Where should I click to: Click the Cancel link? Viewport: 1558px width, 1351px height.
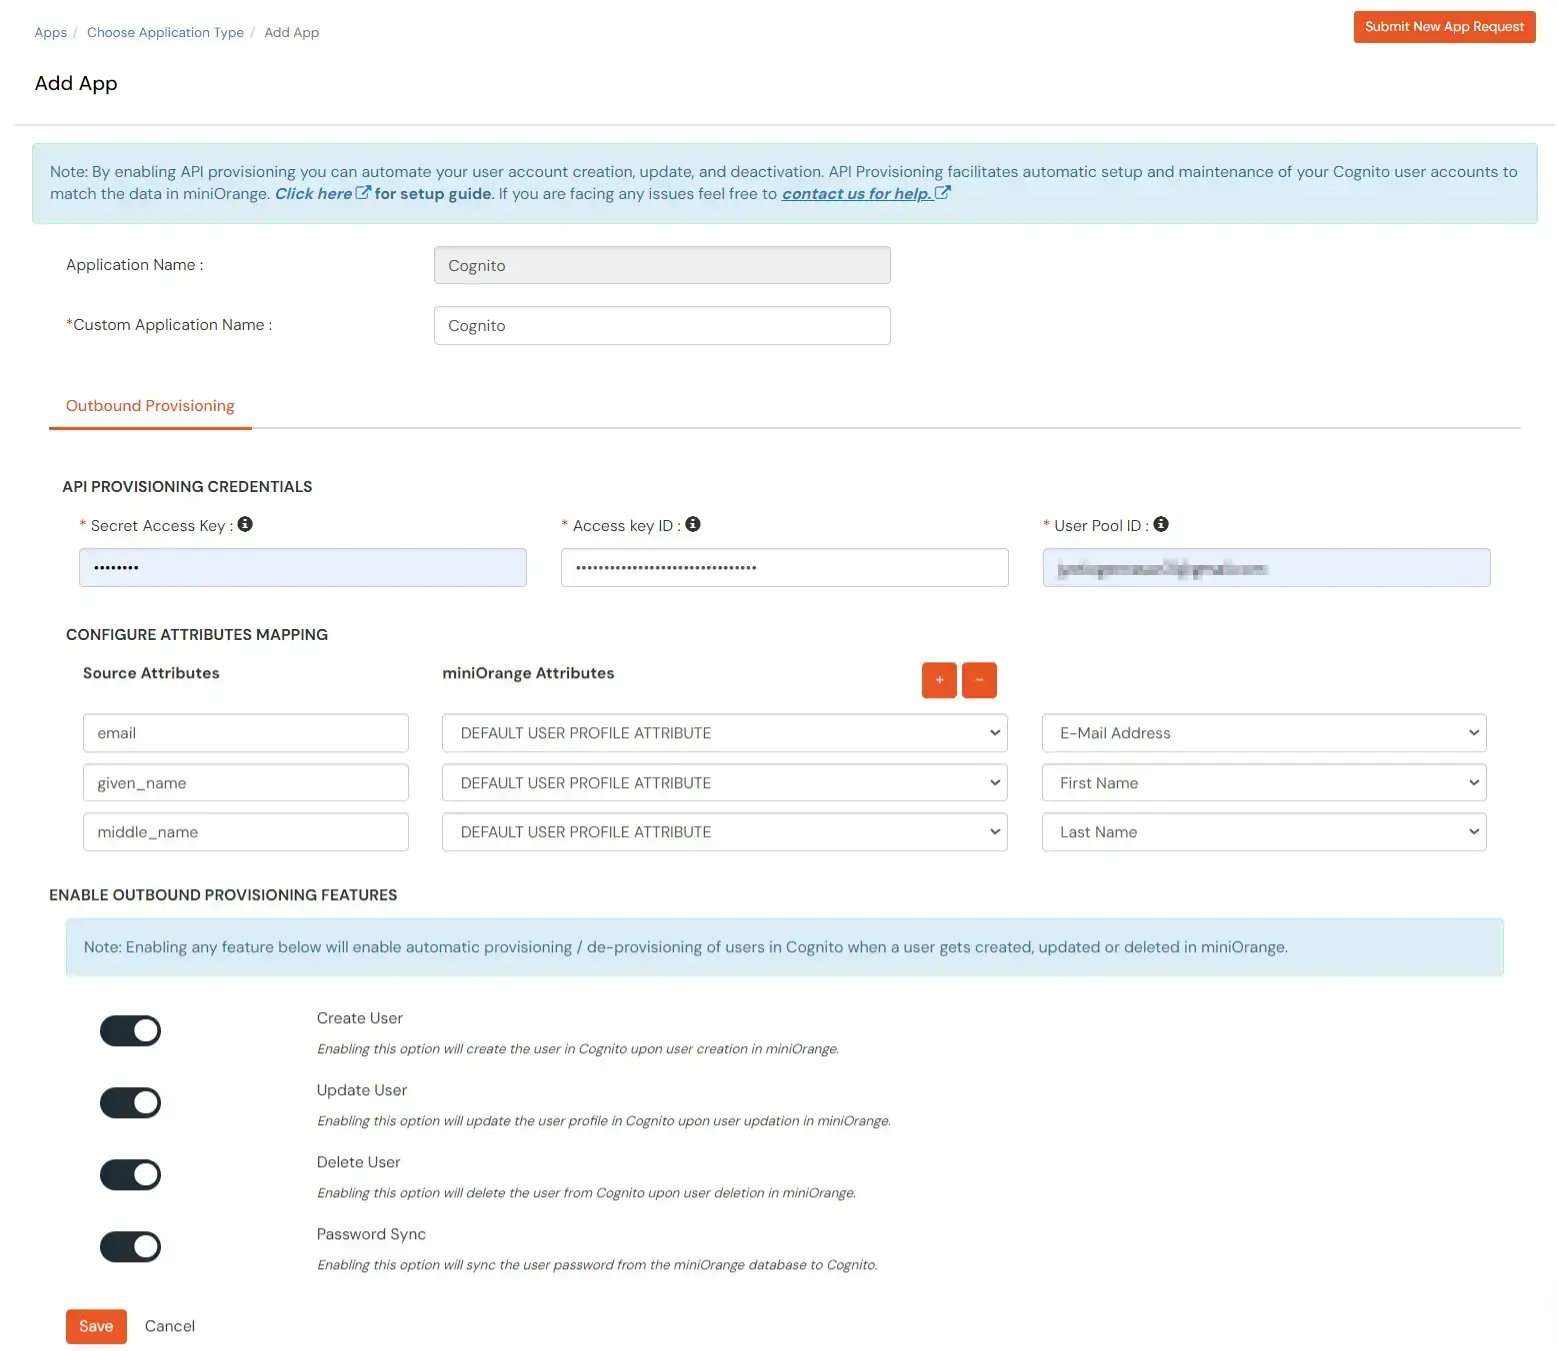pyautogui.click(x=170, y=1326)
